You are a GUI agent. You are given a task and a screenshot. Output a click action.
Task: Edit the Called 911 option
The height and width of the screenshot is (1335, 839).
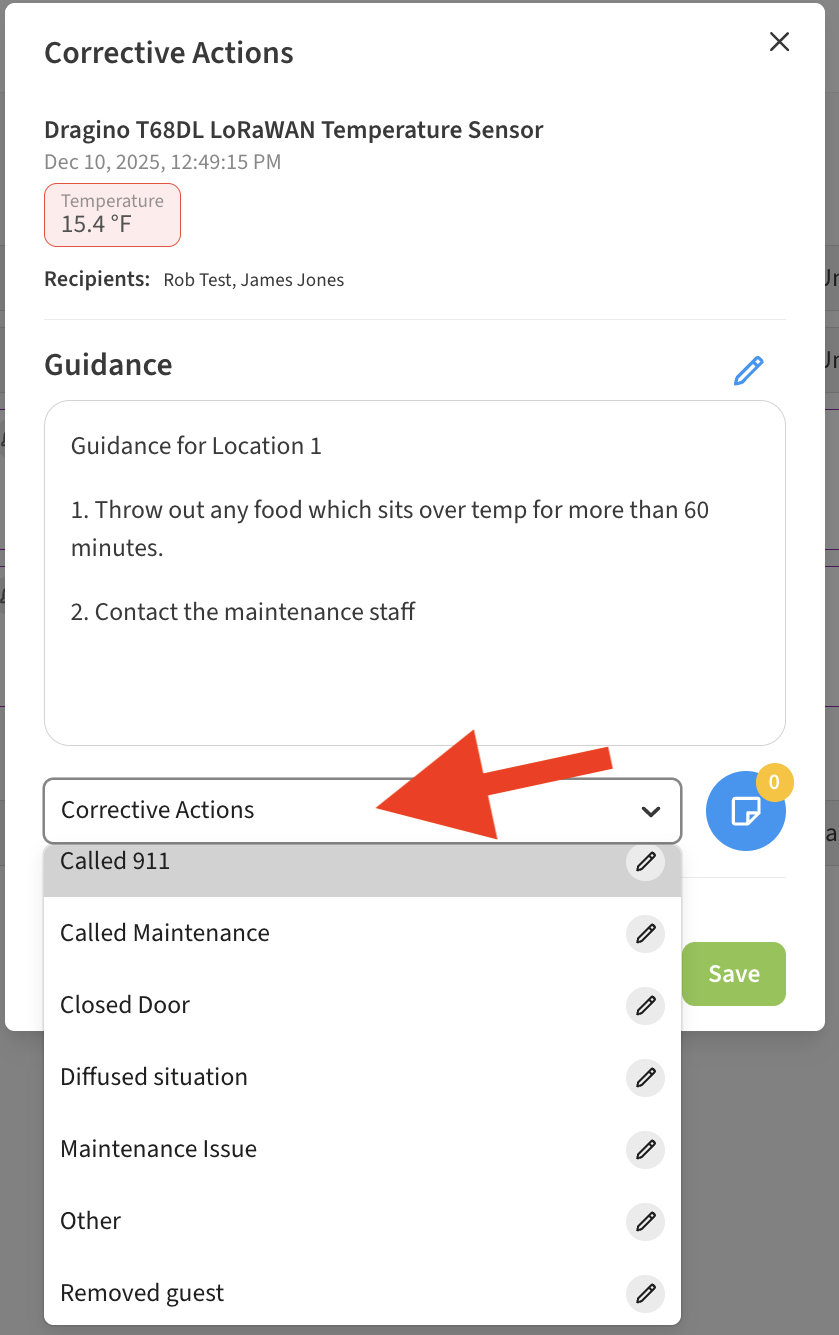(646, 861)
